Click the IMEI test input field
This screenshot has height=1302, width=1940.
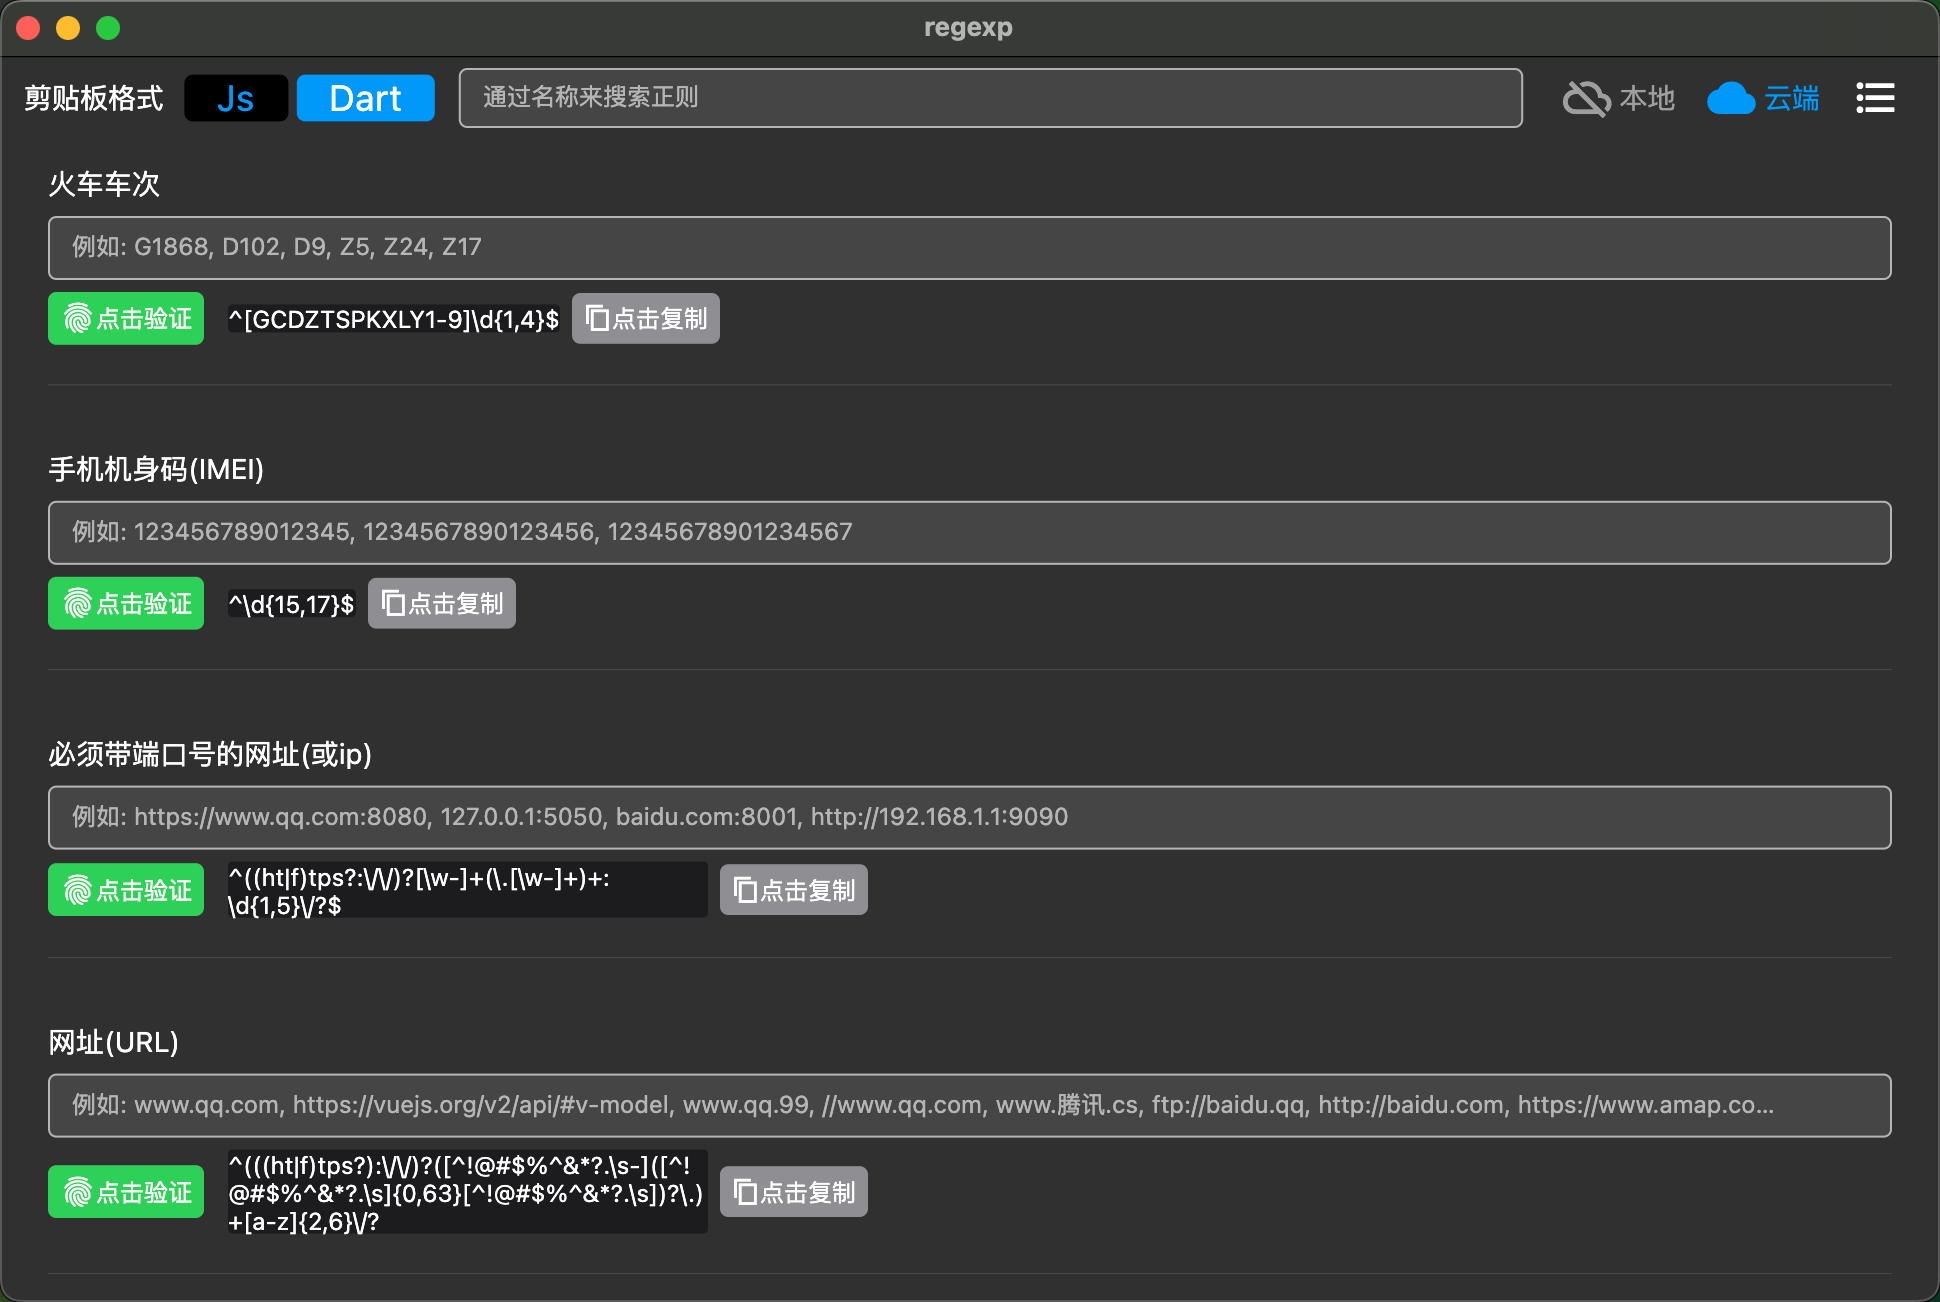click(969, 532)
